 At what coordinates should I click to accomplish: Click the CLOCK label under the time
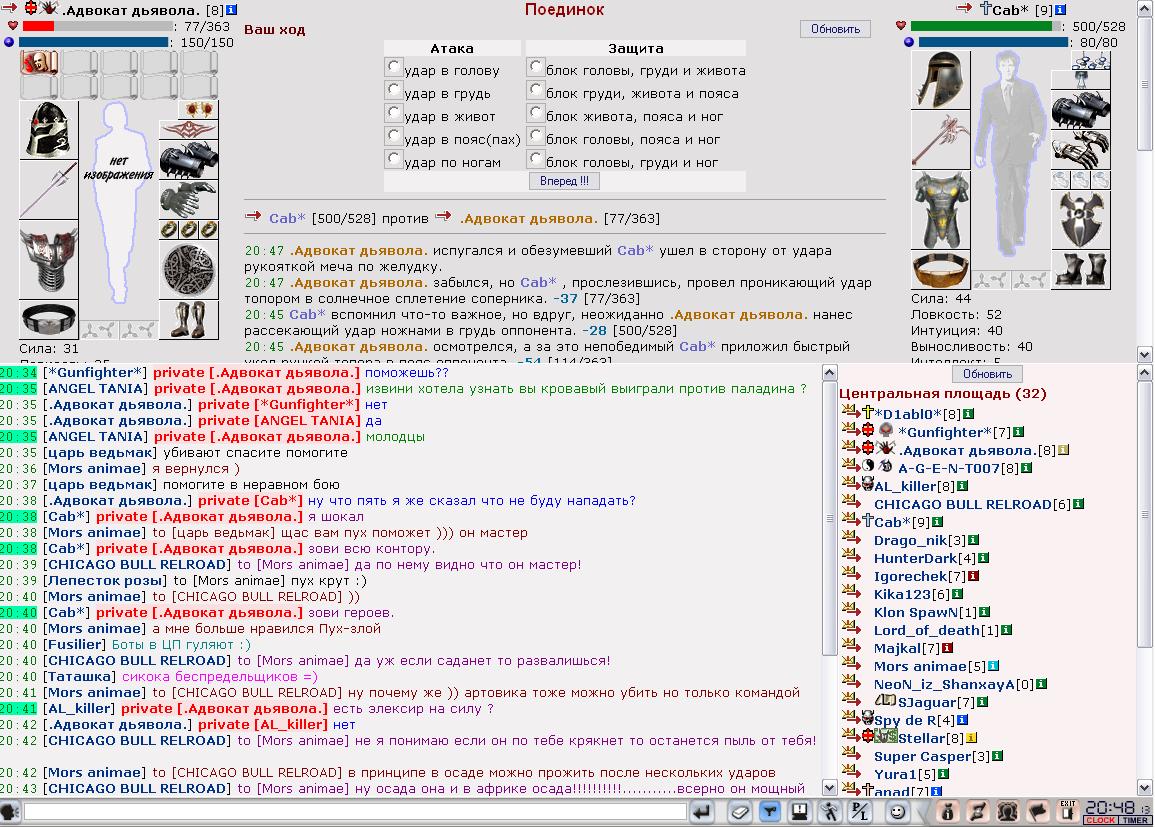tap(1100, 820)
